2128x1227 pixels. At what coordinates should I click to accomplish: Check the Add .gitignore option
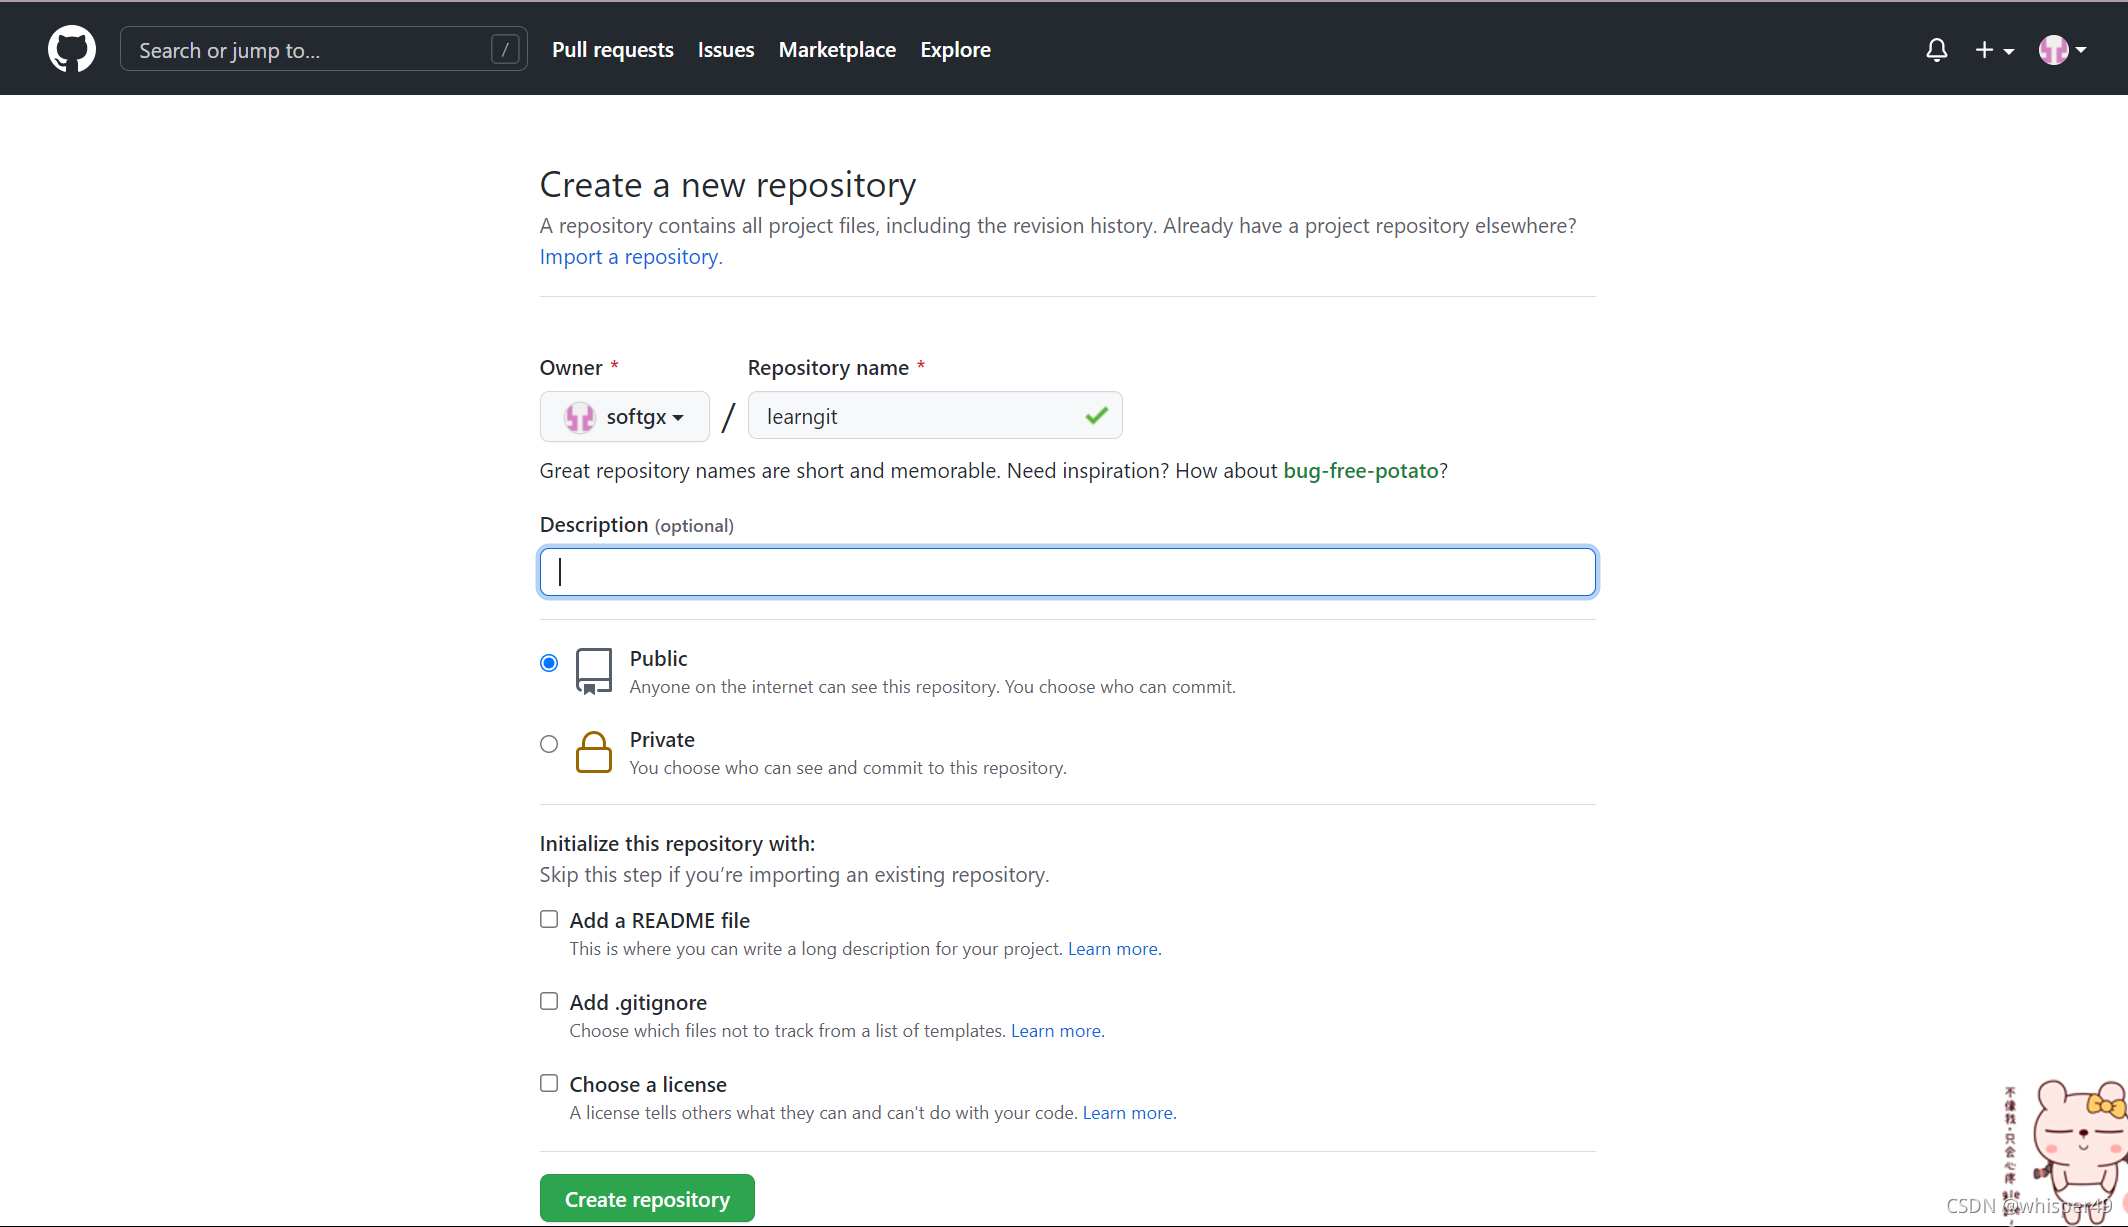(x=549, y=1001)
